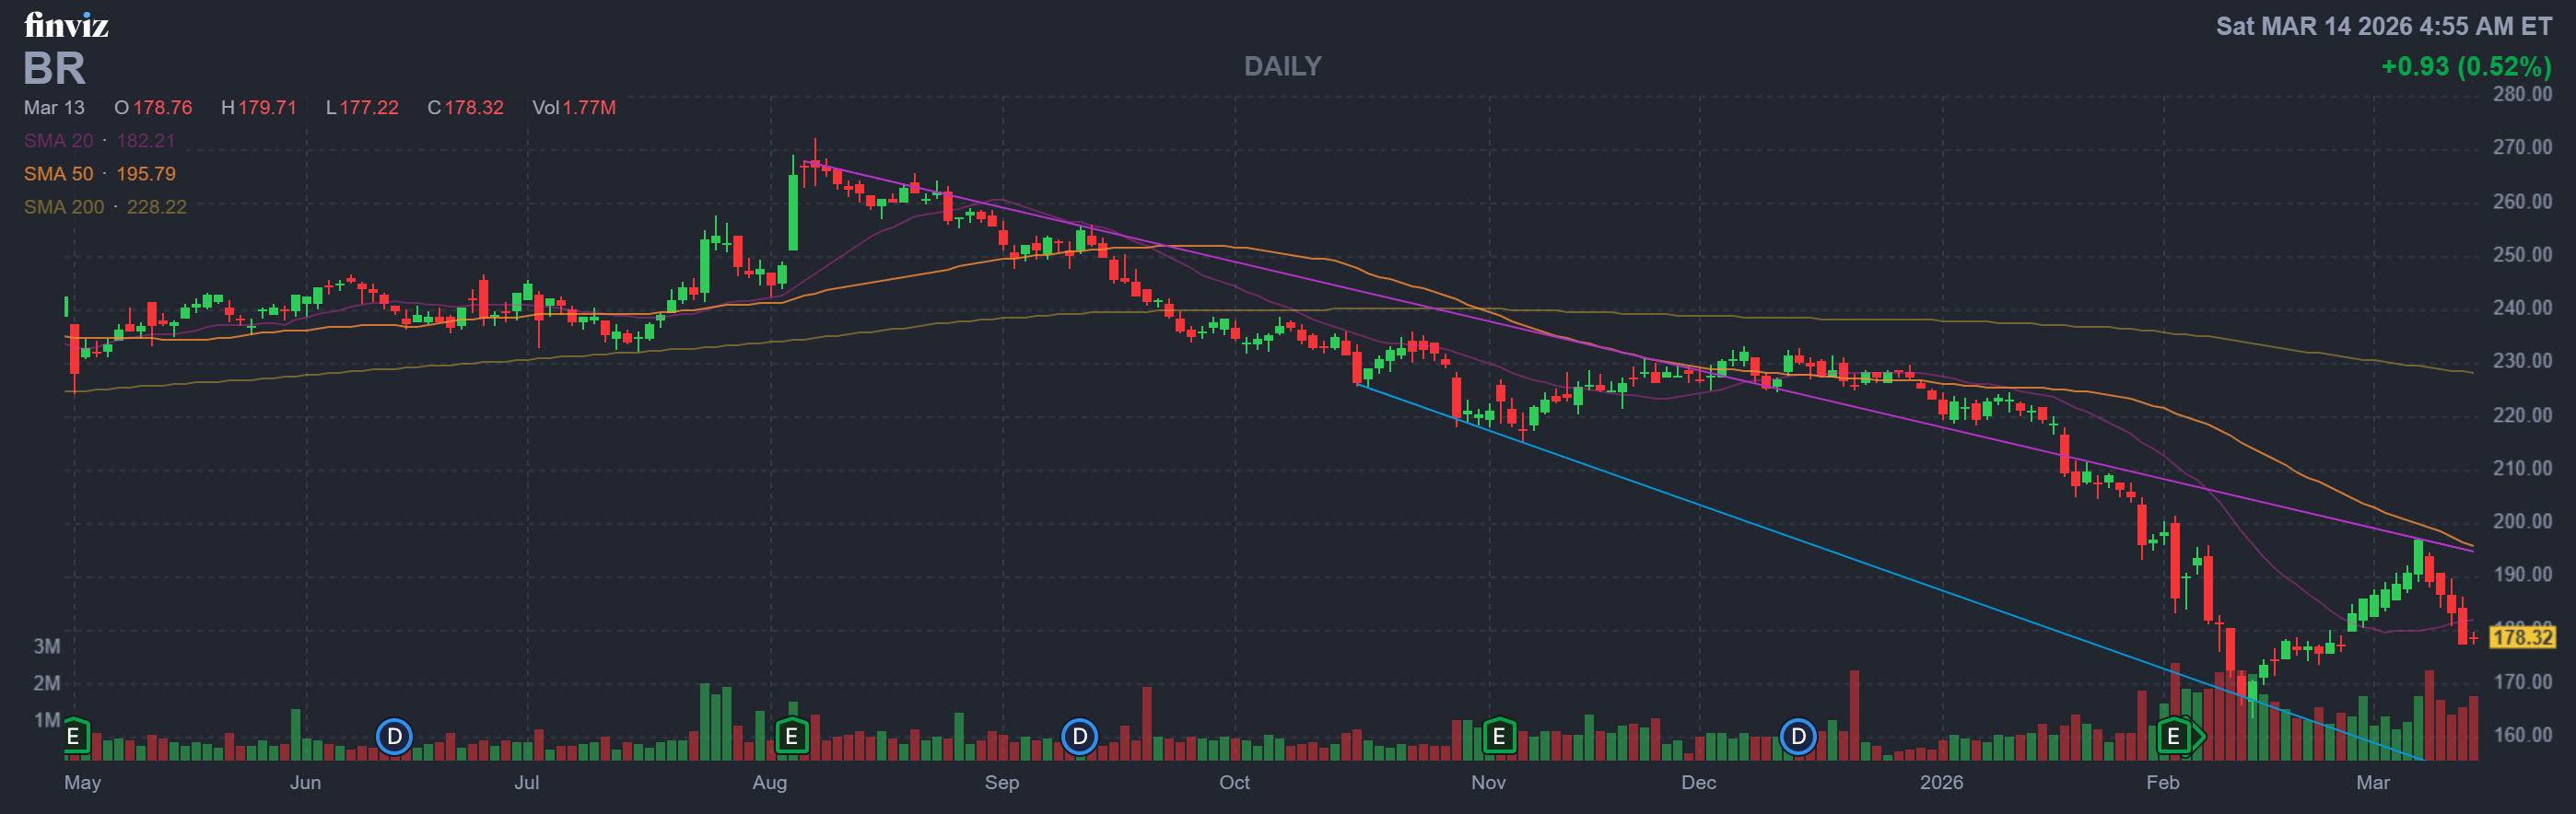This screenshot has height=814, width=2576.
Task: Click the 280.00 price axis label
Action: [x=2521, y=94]
